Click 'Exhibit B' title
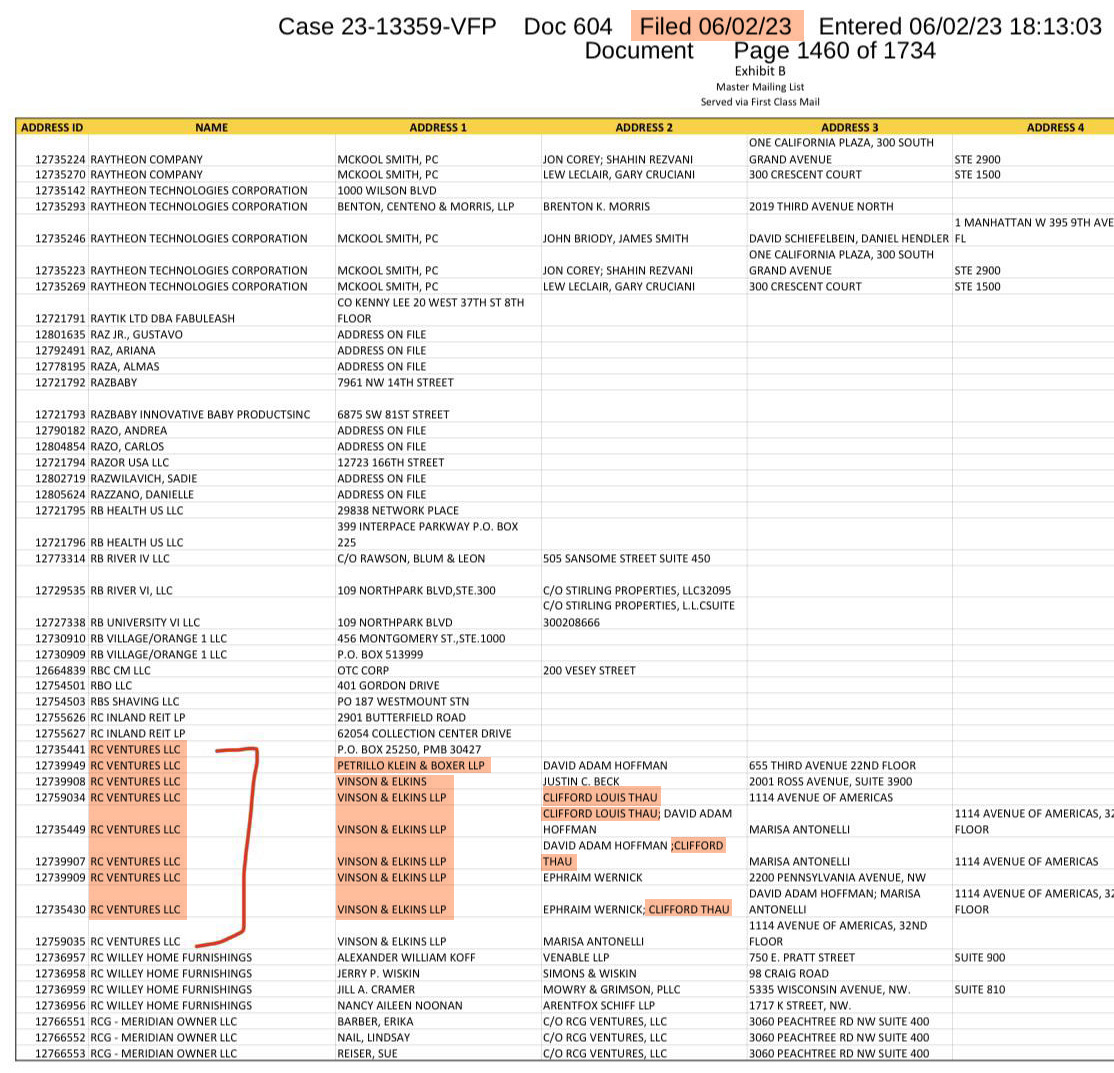 [760, 71]
